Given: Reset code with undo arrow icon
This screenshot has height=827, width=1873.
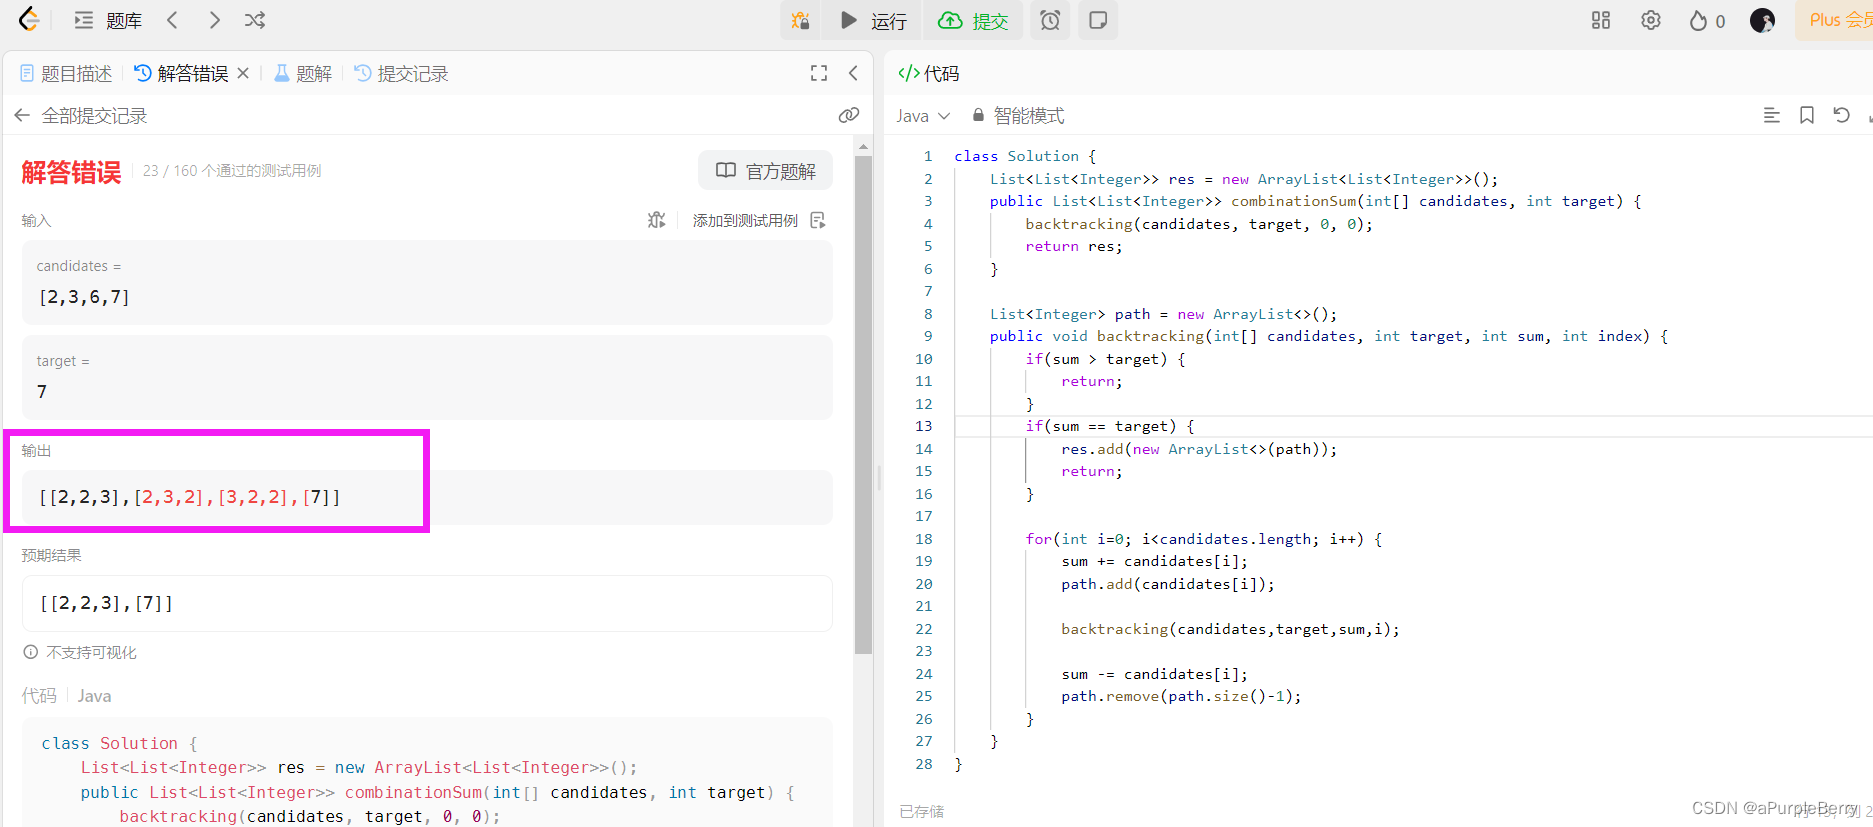Looking at the screenshot, I should point(1842,115).
